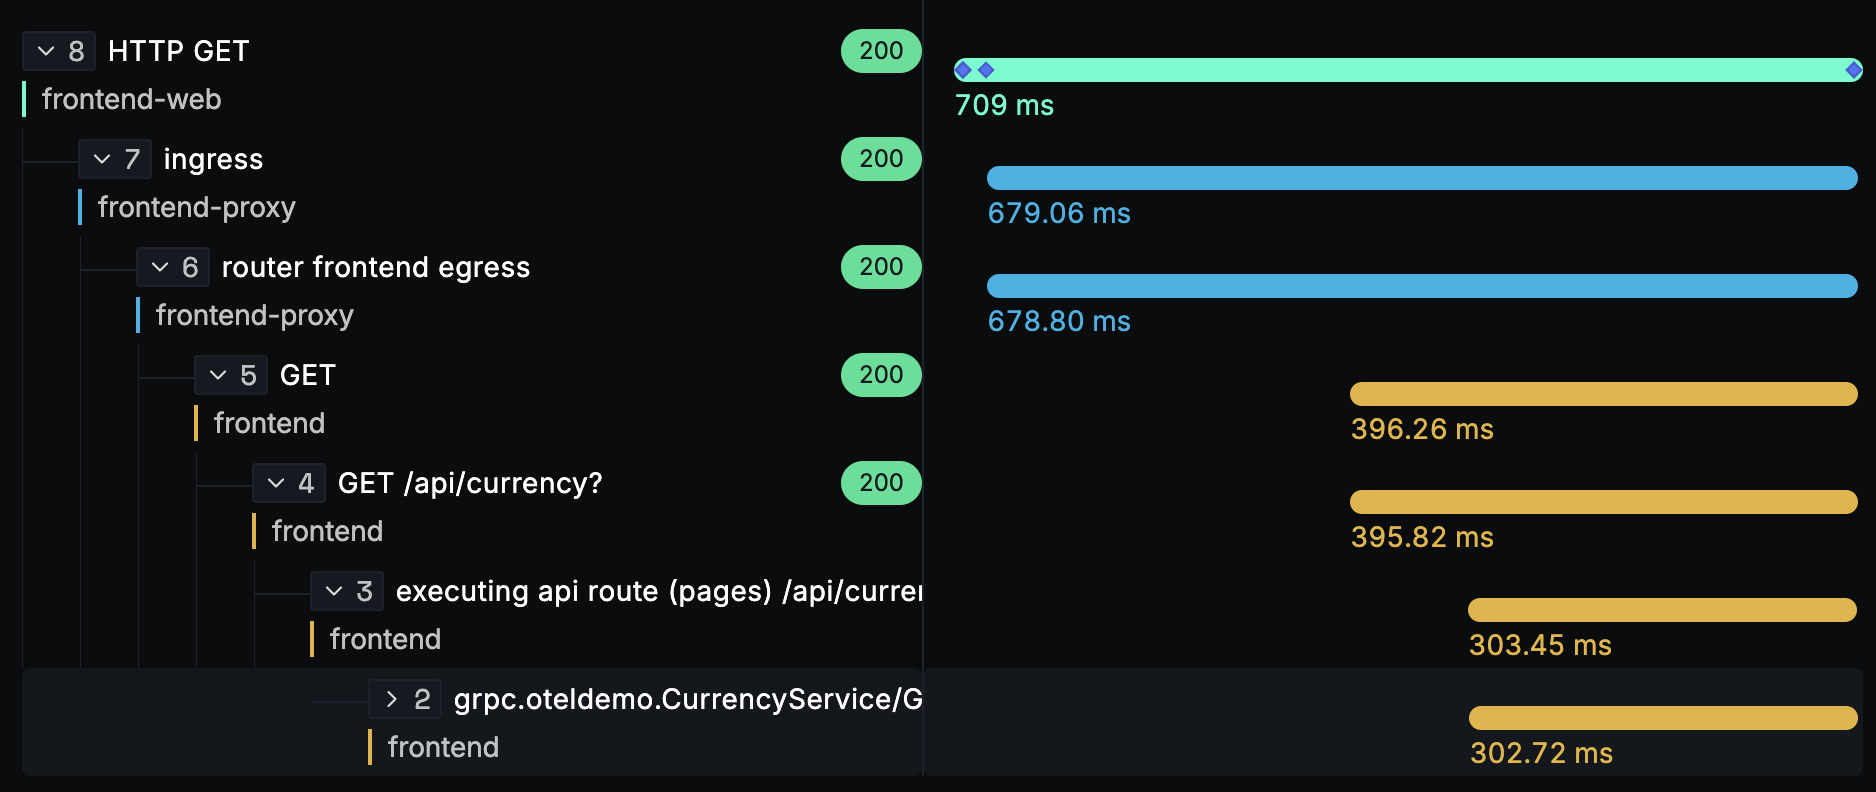Collapse the GET /api/currency? span
Viewport: 1876px width, 792px height.
(276, 483)
